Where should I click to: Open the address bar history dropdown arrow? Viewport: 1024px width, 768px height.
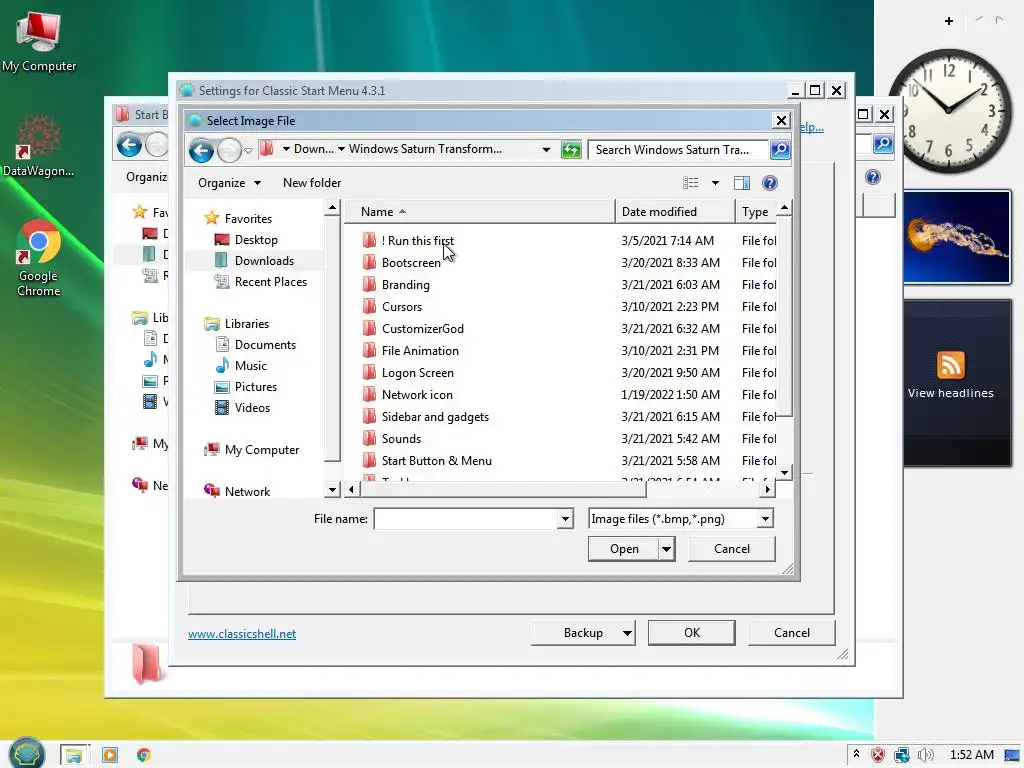(x=546, y=150)
